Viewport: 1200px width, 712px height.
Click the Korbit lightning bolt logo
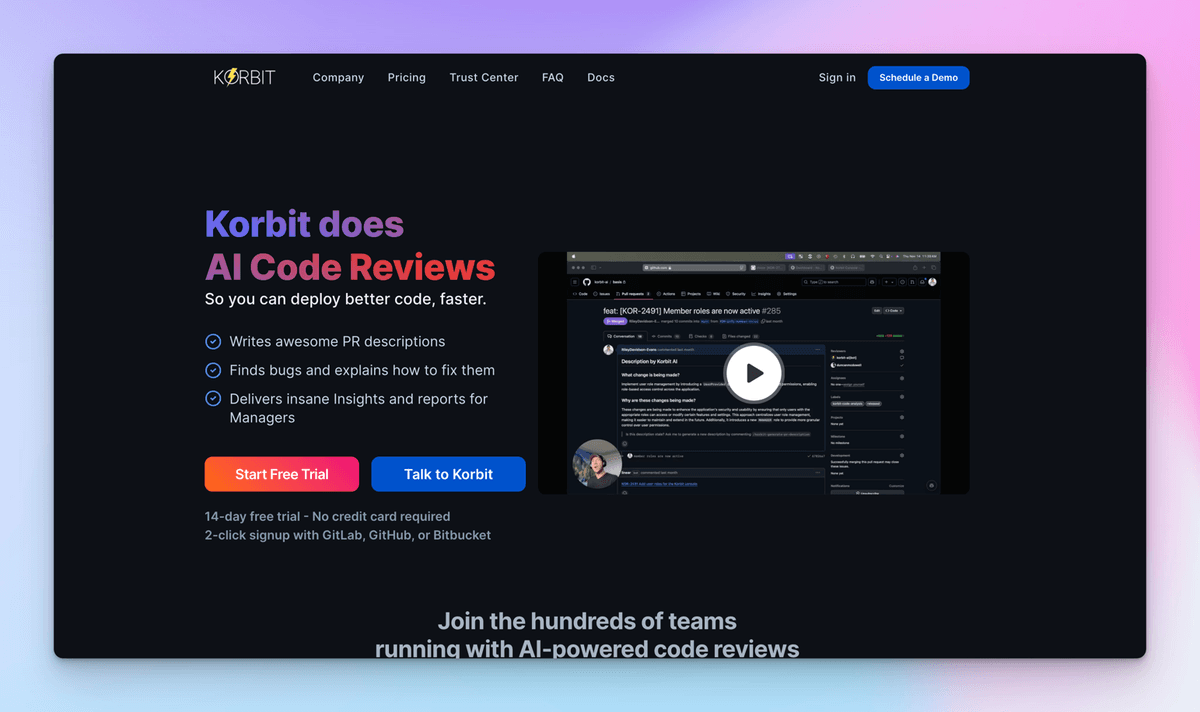coord(234,76)
